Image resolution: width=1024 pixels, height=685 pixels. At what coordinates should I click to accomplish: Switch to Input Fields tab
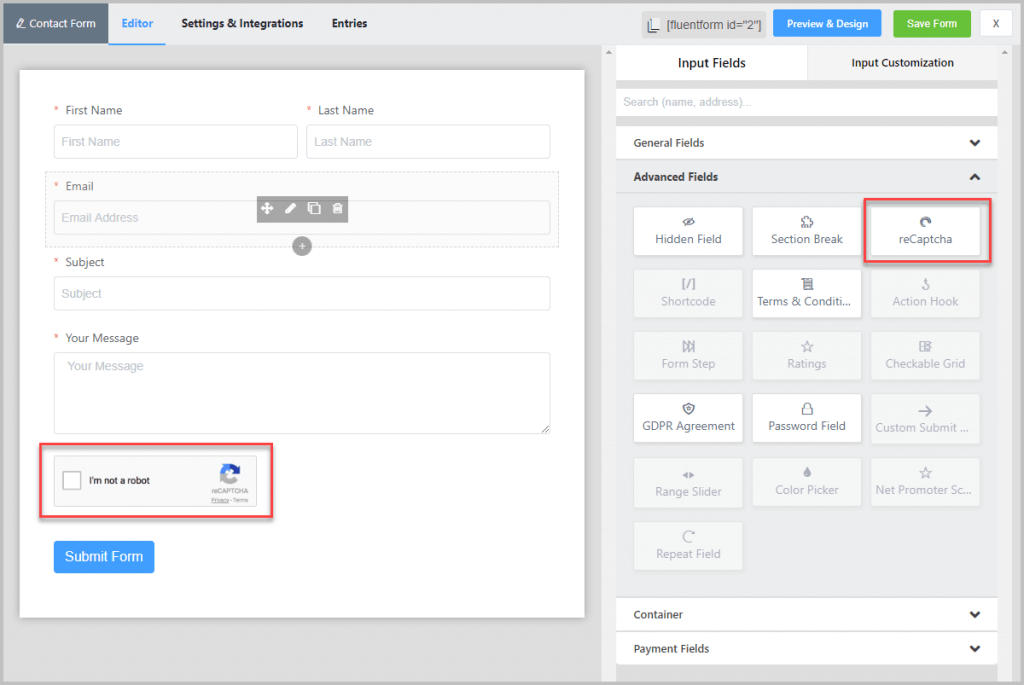pos(711,63)
